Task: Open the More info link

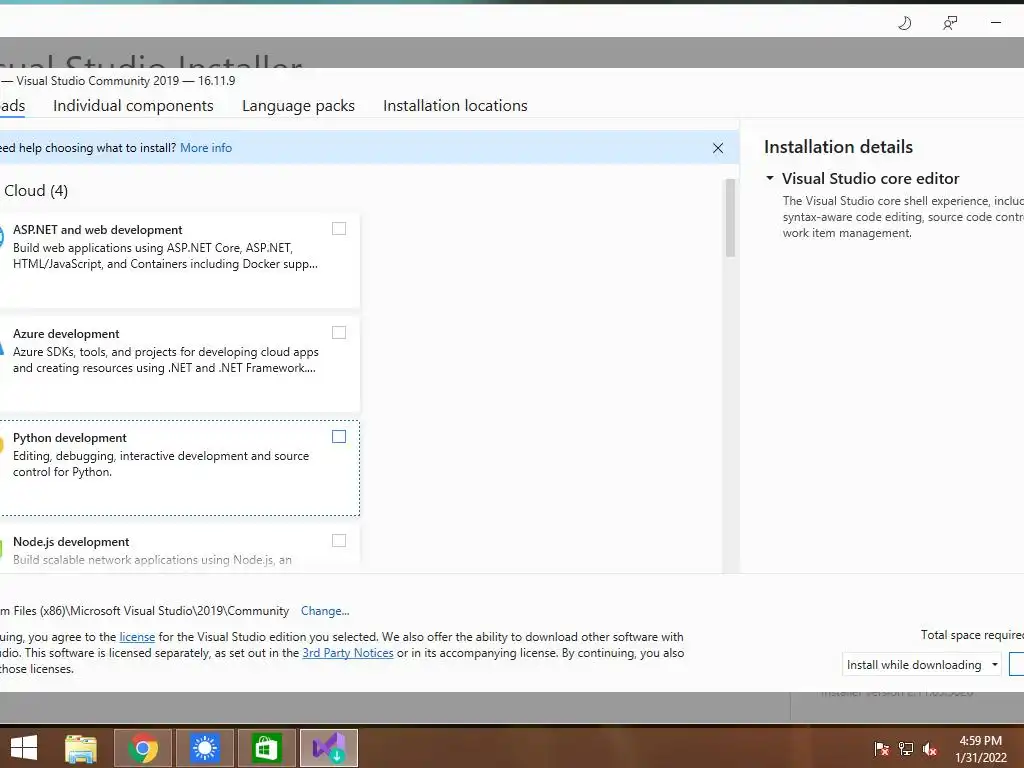Action: 206,148
